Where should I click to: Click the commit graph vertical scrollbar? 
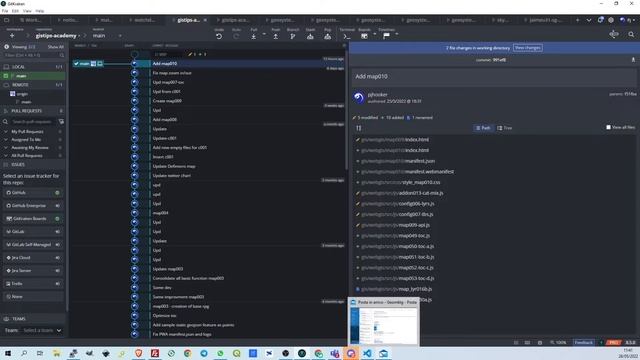click(x=347, y=110)
